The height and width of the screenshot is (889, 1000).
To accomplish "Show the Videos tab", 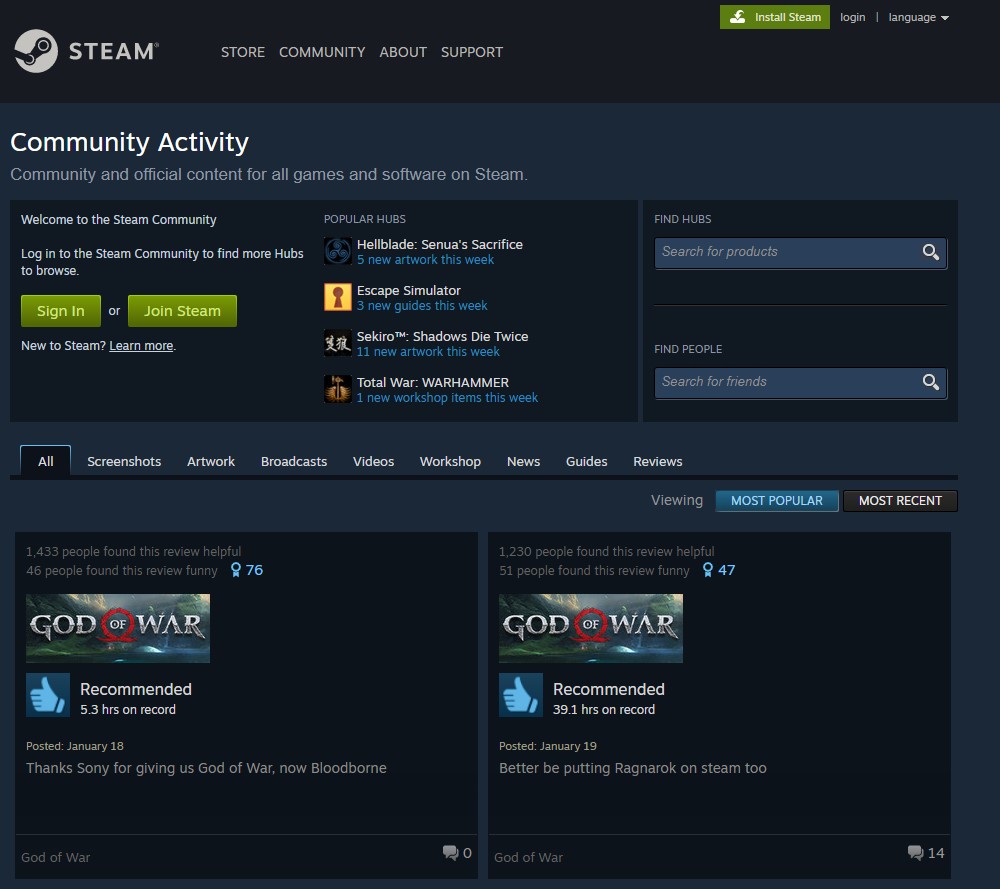I will click(x=374, y=461).
